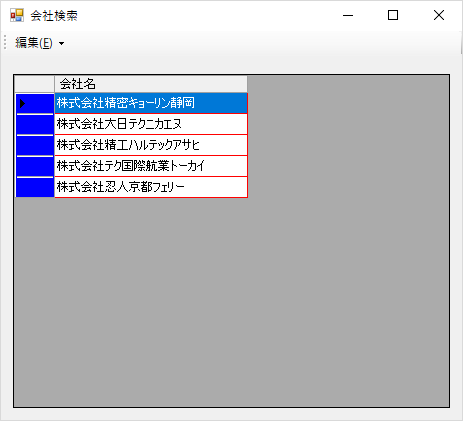Select the 株式会社精工ハルテックアサヒ cell
The width and height of the screenshot is (463, 421).
click(x=151, y=145)
